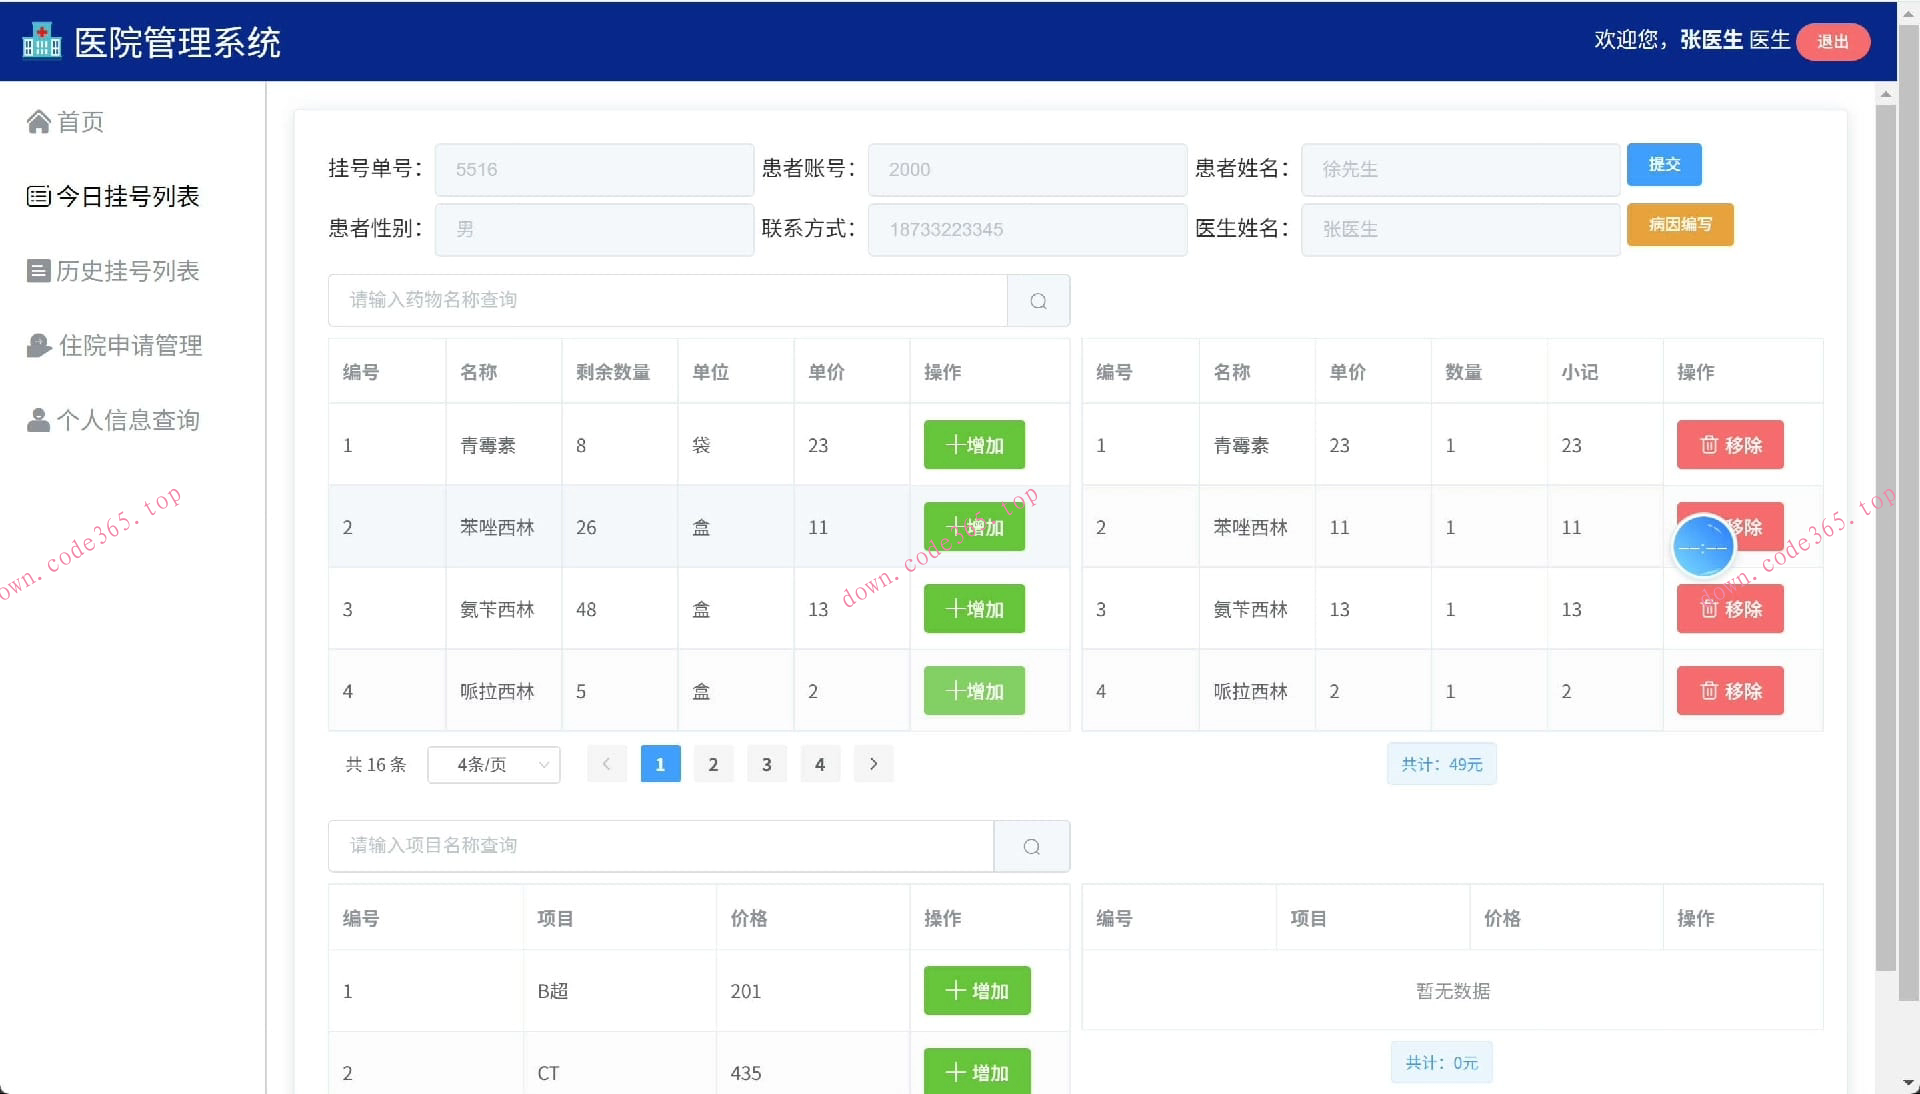The height and width of the screenshot is (1094, 1920).
Task: Click the previous-page arrow in pagination
Action: [x=607, y=764]
